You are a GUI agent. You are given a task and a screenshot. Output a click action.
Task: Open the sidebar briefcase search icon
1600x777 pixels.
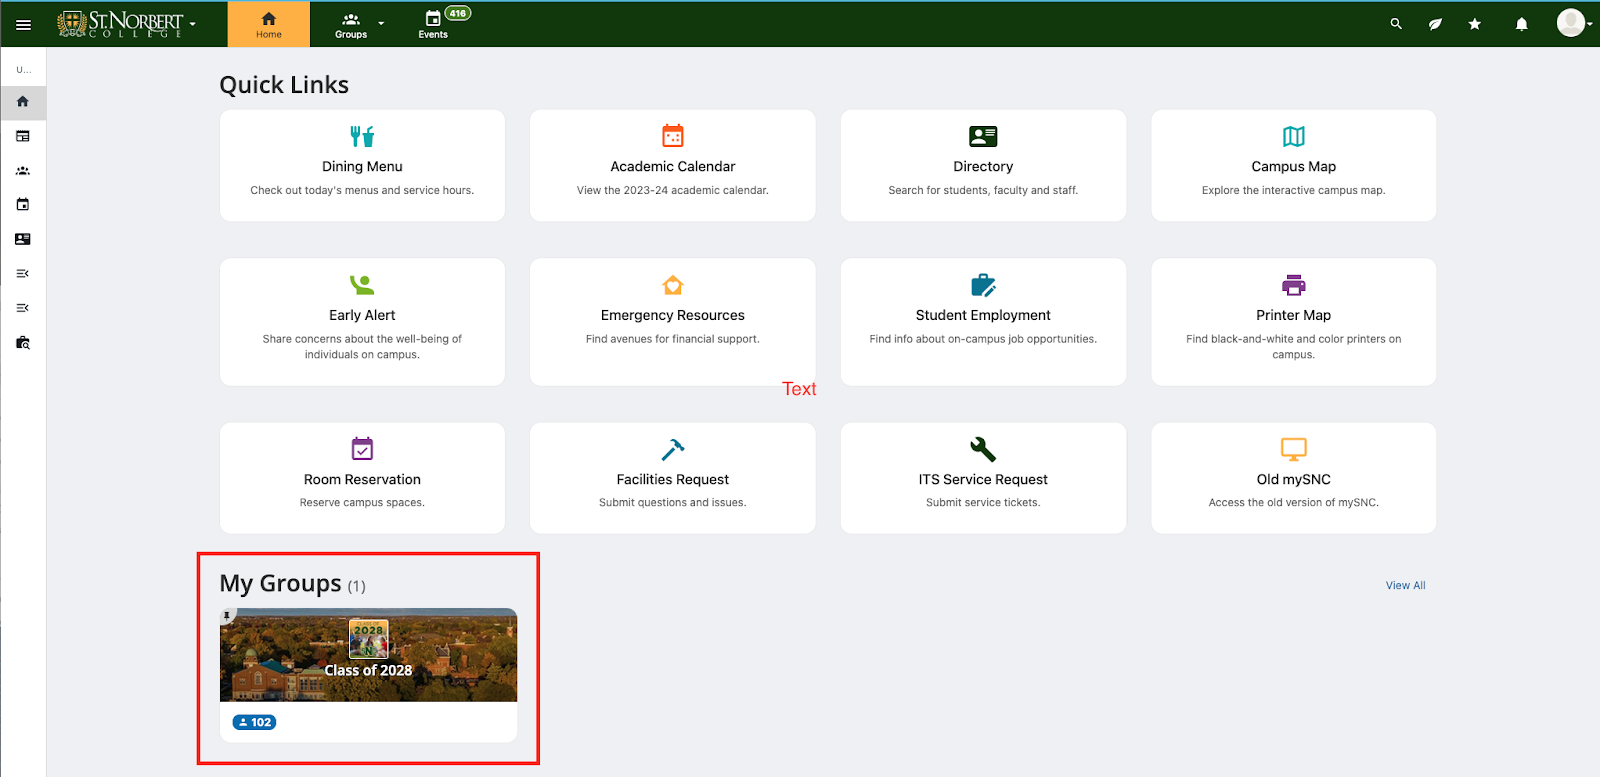coord(23,343)
